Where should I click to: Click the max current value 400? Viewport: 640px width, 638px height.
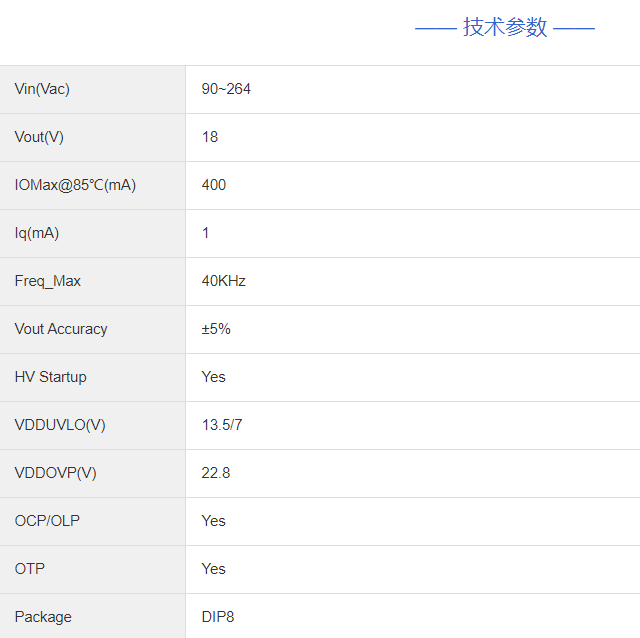point(213,185)
